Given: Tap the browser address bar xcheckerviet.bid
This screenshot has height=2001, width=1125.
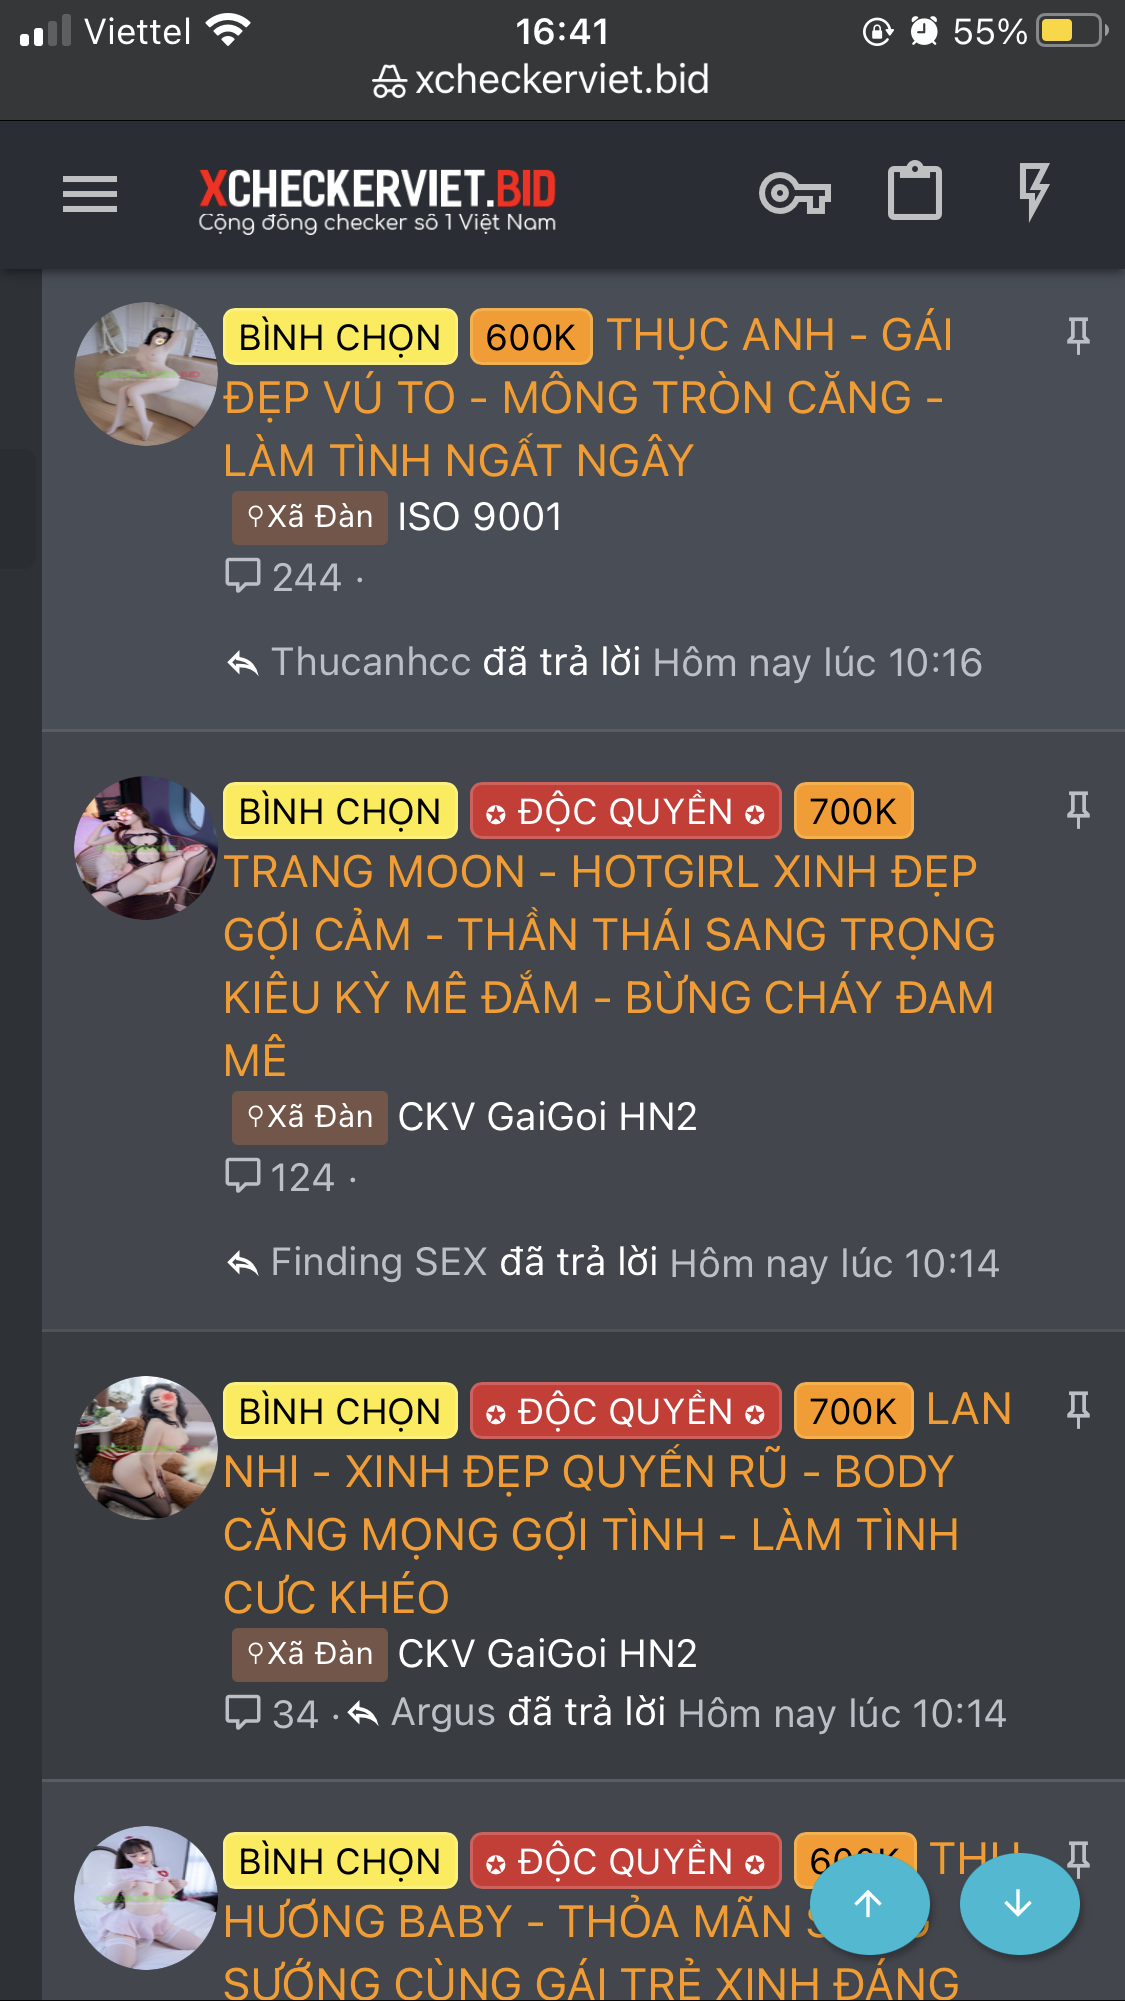Looking at the screenshot, I should click(541, 80).
